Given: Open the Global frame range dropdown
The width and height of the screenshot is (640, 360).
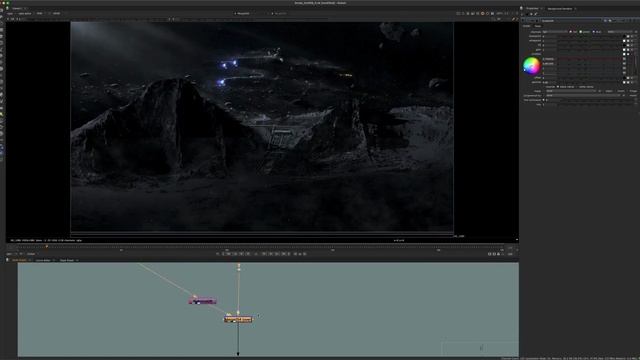Looking at the screenshot, I should coord(31,254).
